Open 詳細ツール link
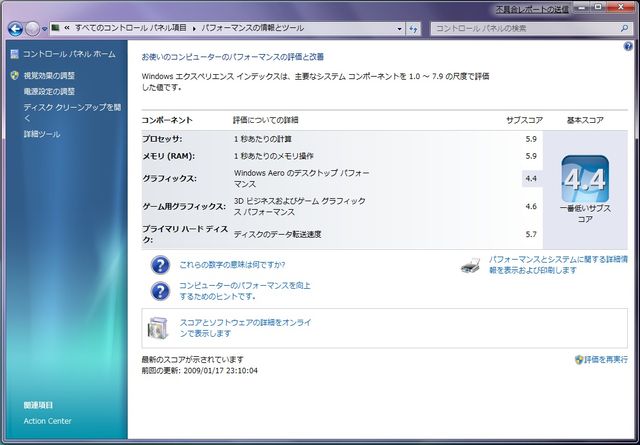The image size is (640, 445). 42,134
